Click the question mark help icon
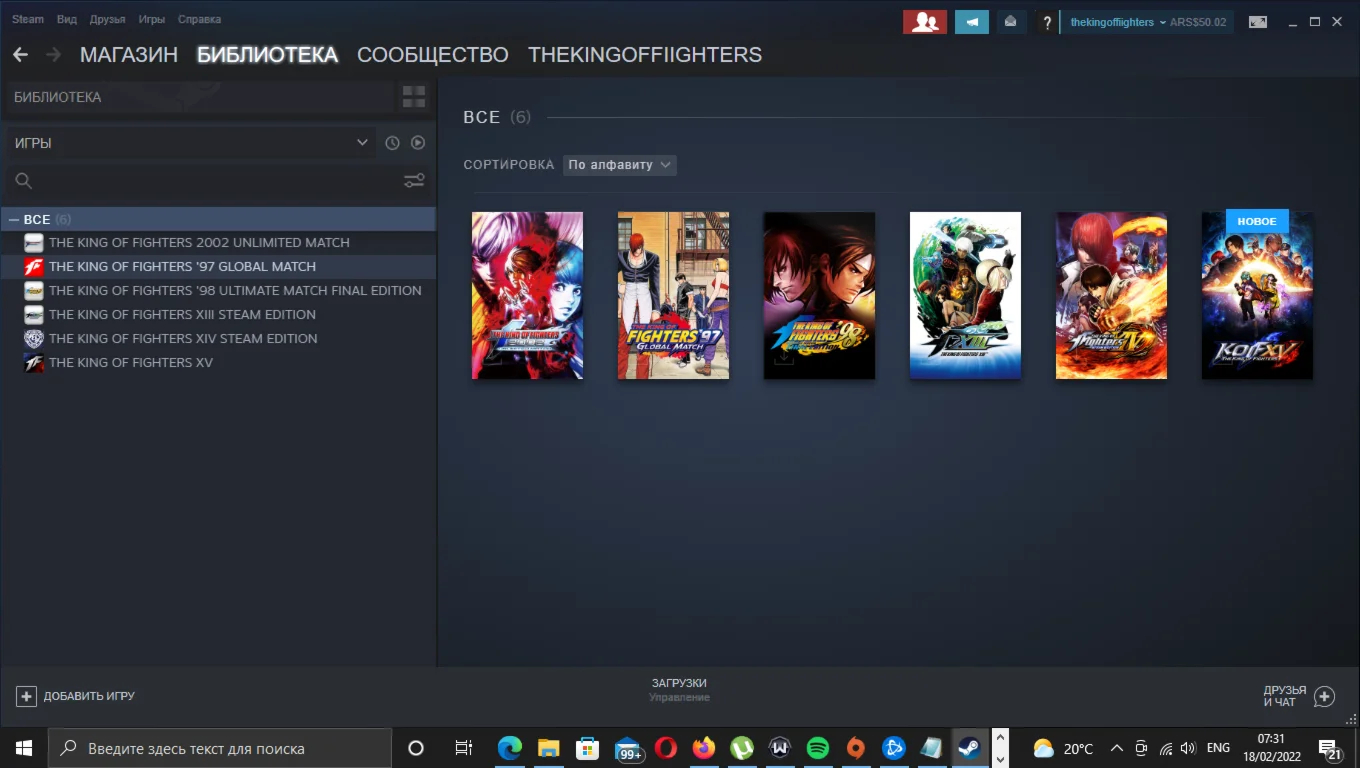Screen dimensions: 1360x768 pos(1047,22)
